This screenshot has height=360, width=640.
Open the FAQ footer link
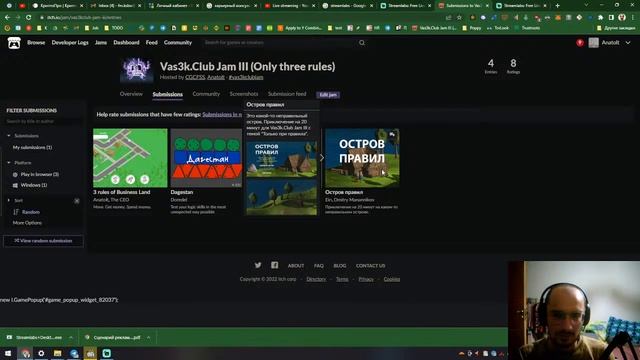click(x=319, y=266)
